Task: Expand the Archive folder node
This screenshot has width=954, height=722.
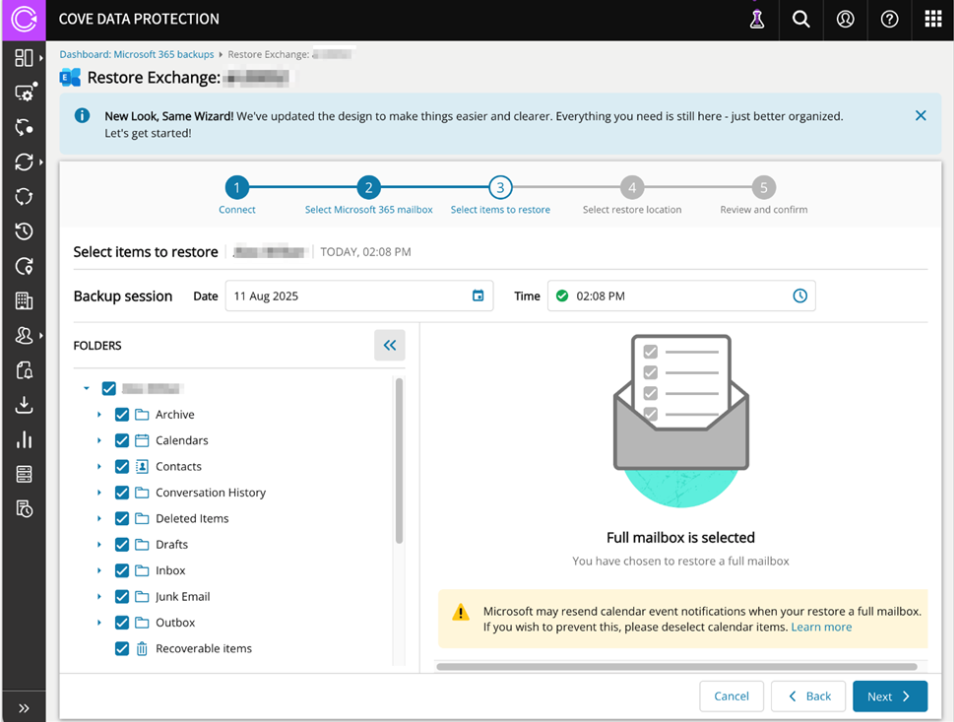Action: (99, 414)
